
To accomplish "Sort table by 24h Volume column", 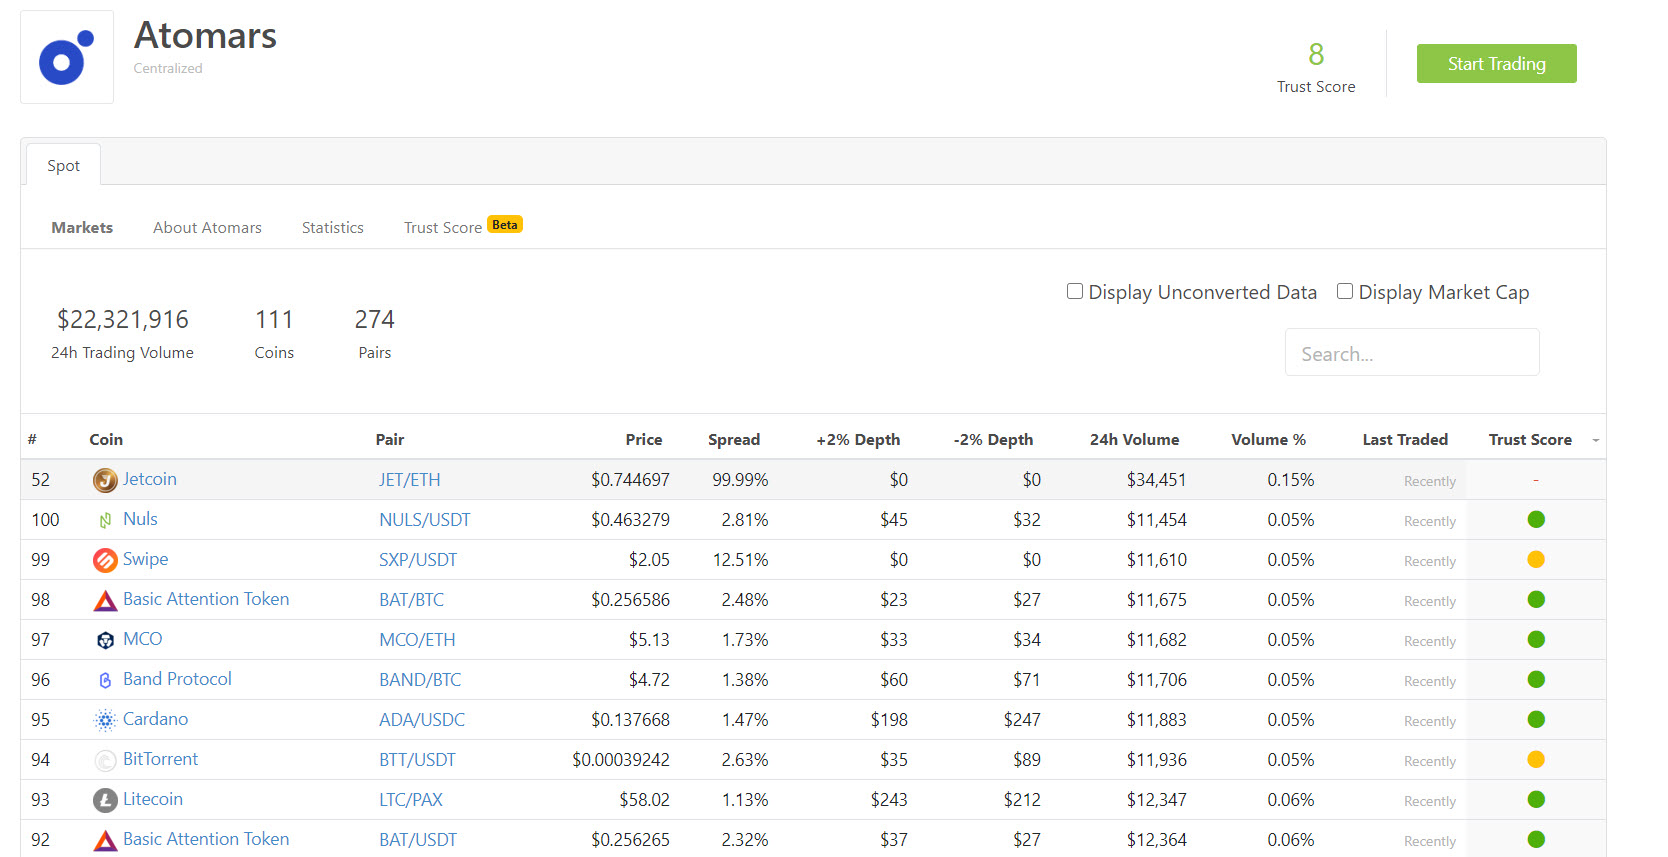I will pyautogui.click(x=1134, y=440).
